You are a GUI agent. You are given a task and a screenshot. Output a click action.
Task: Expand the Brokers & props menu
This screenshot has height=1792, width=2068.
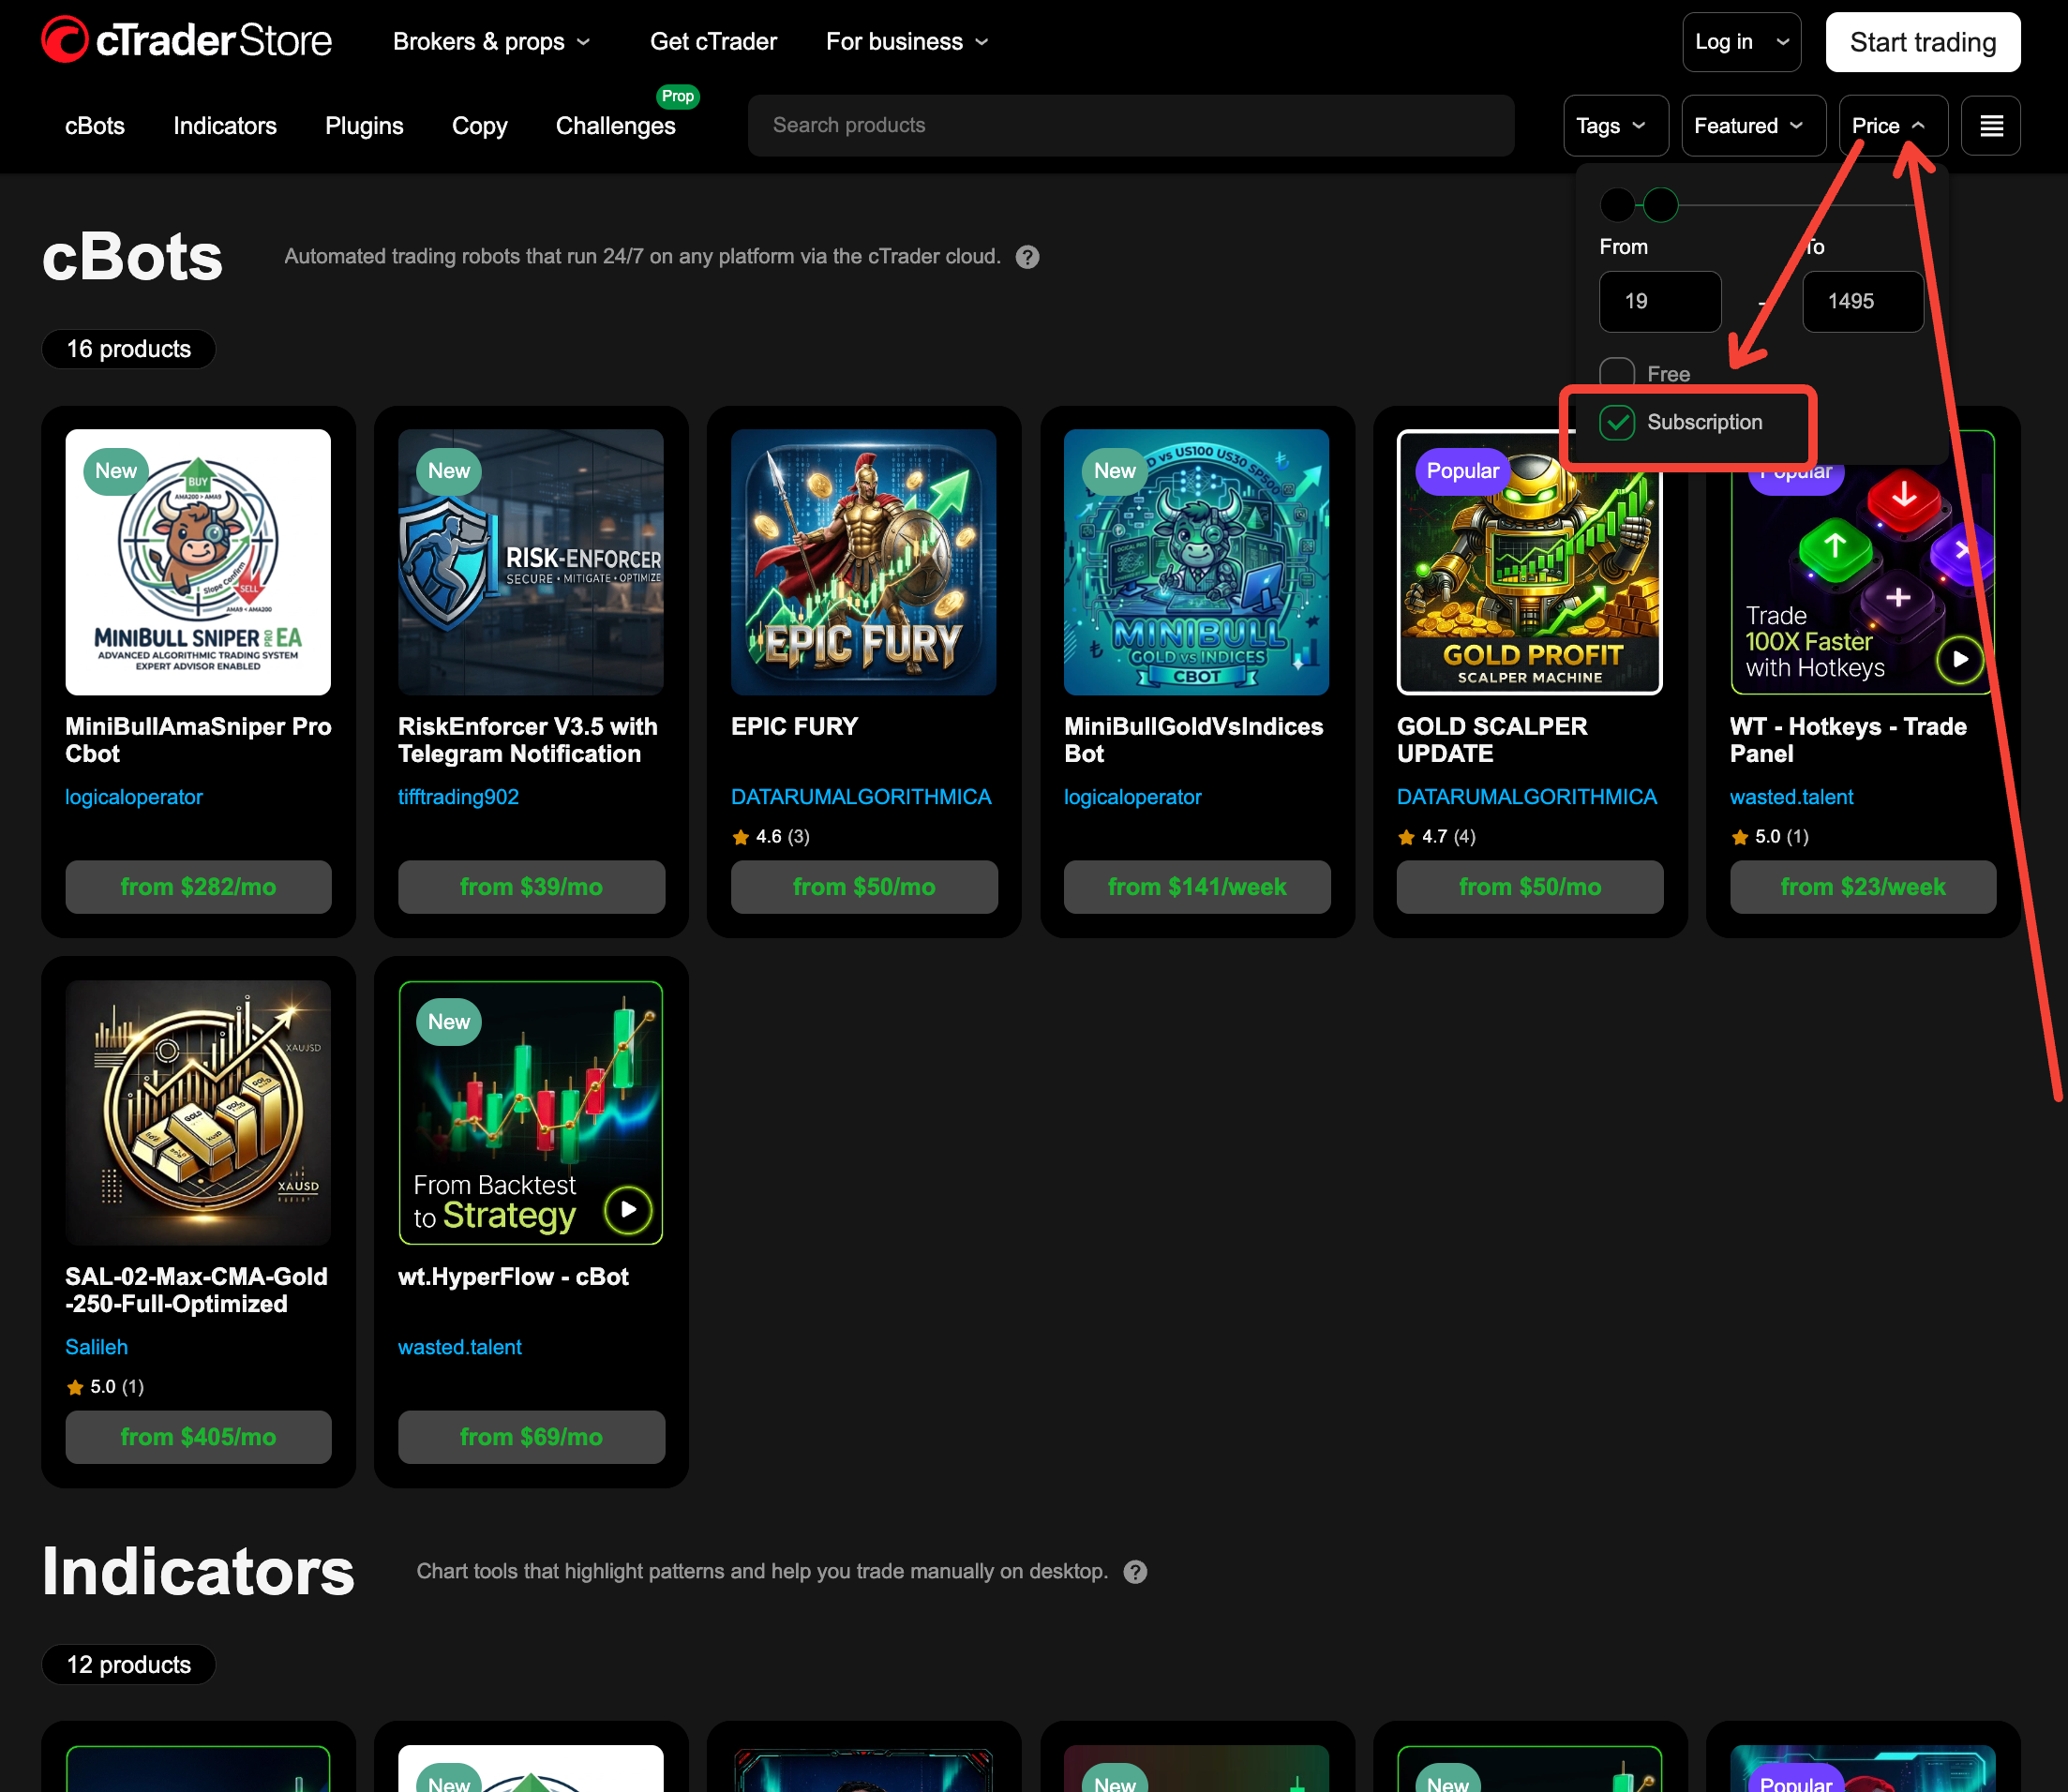pyautogui.click(x=491, y=42)
